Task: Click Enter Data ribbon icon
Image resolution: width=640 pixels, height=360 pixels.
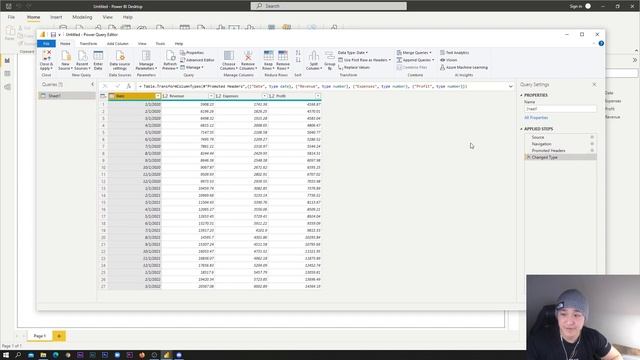Action: (x=98, y=56)
